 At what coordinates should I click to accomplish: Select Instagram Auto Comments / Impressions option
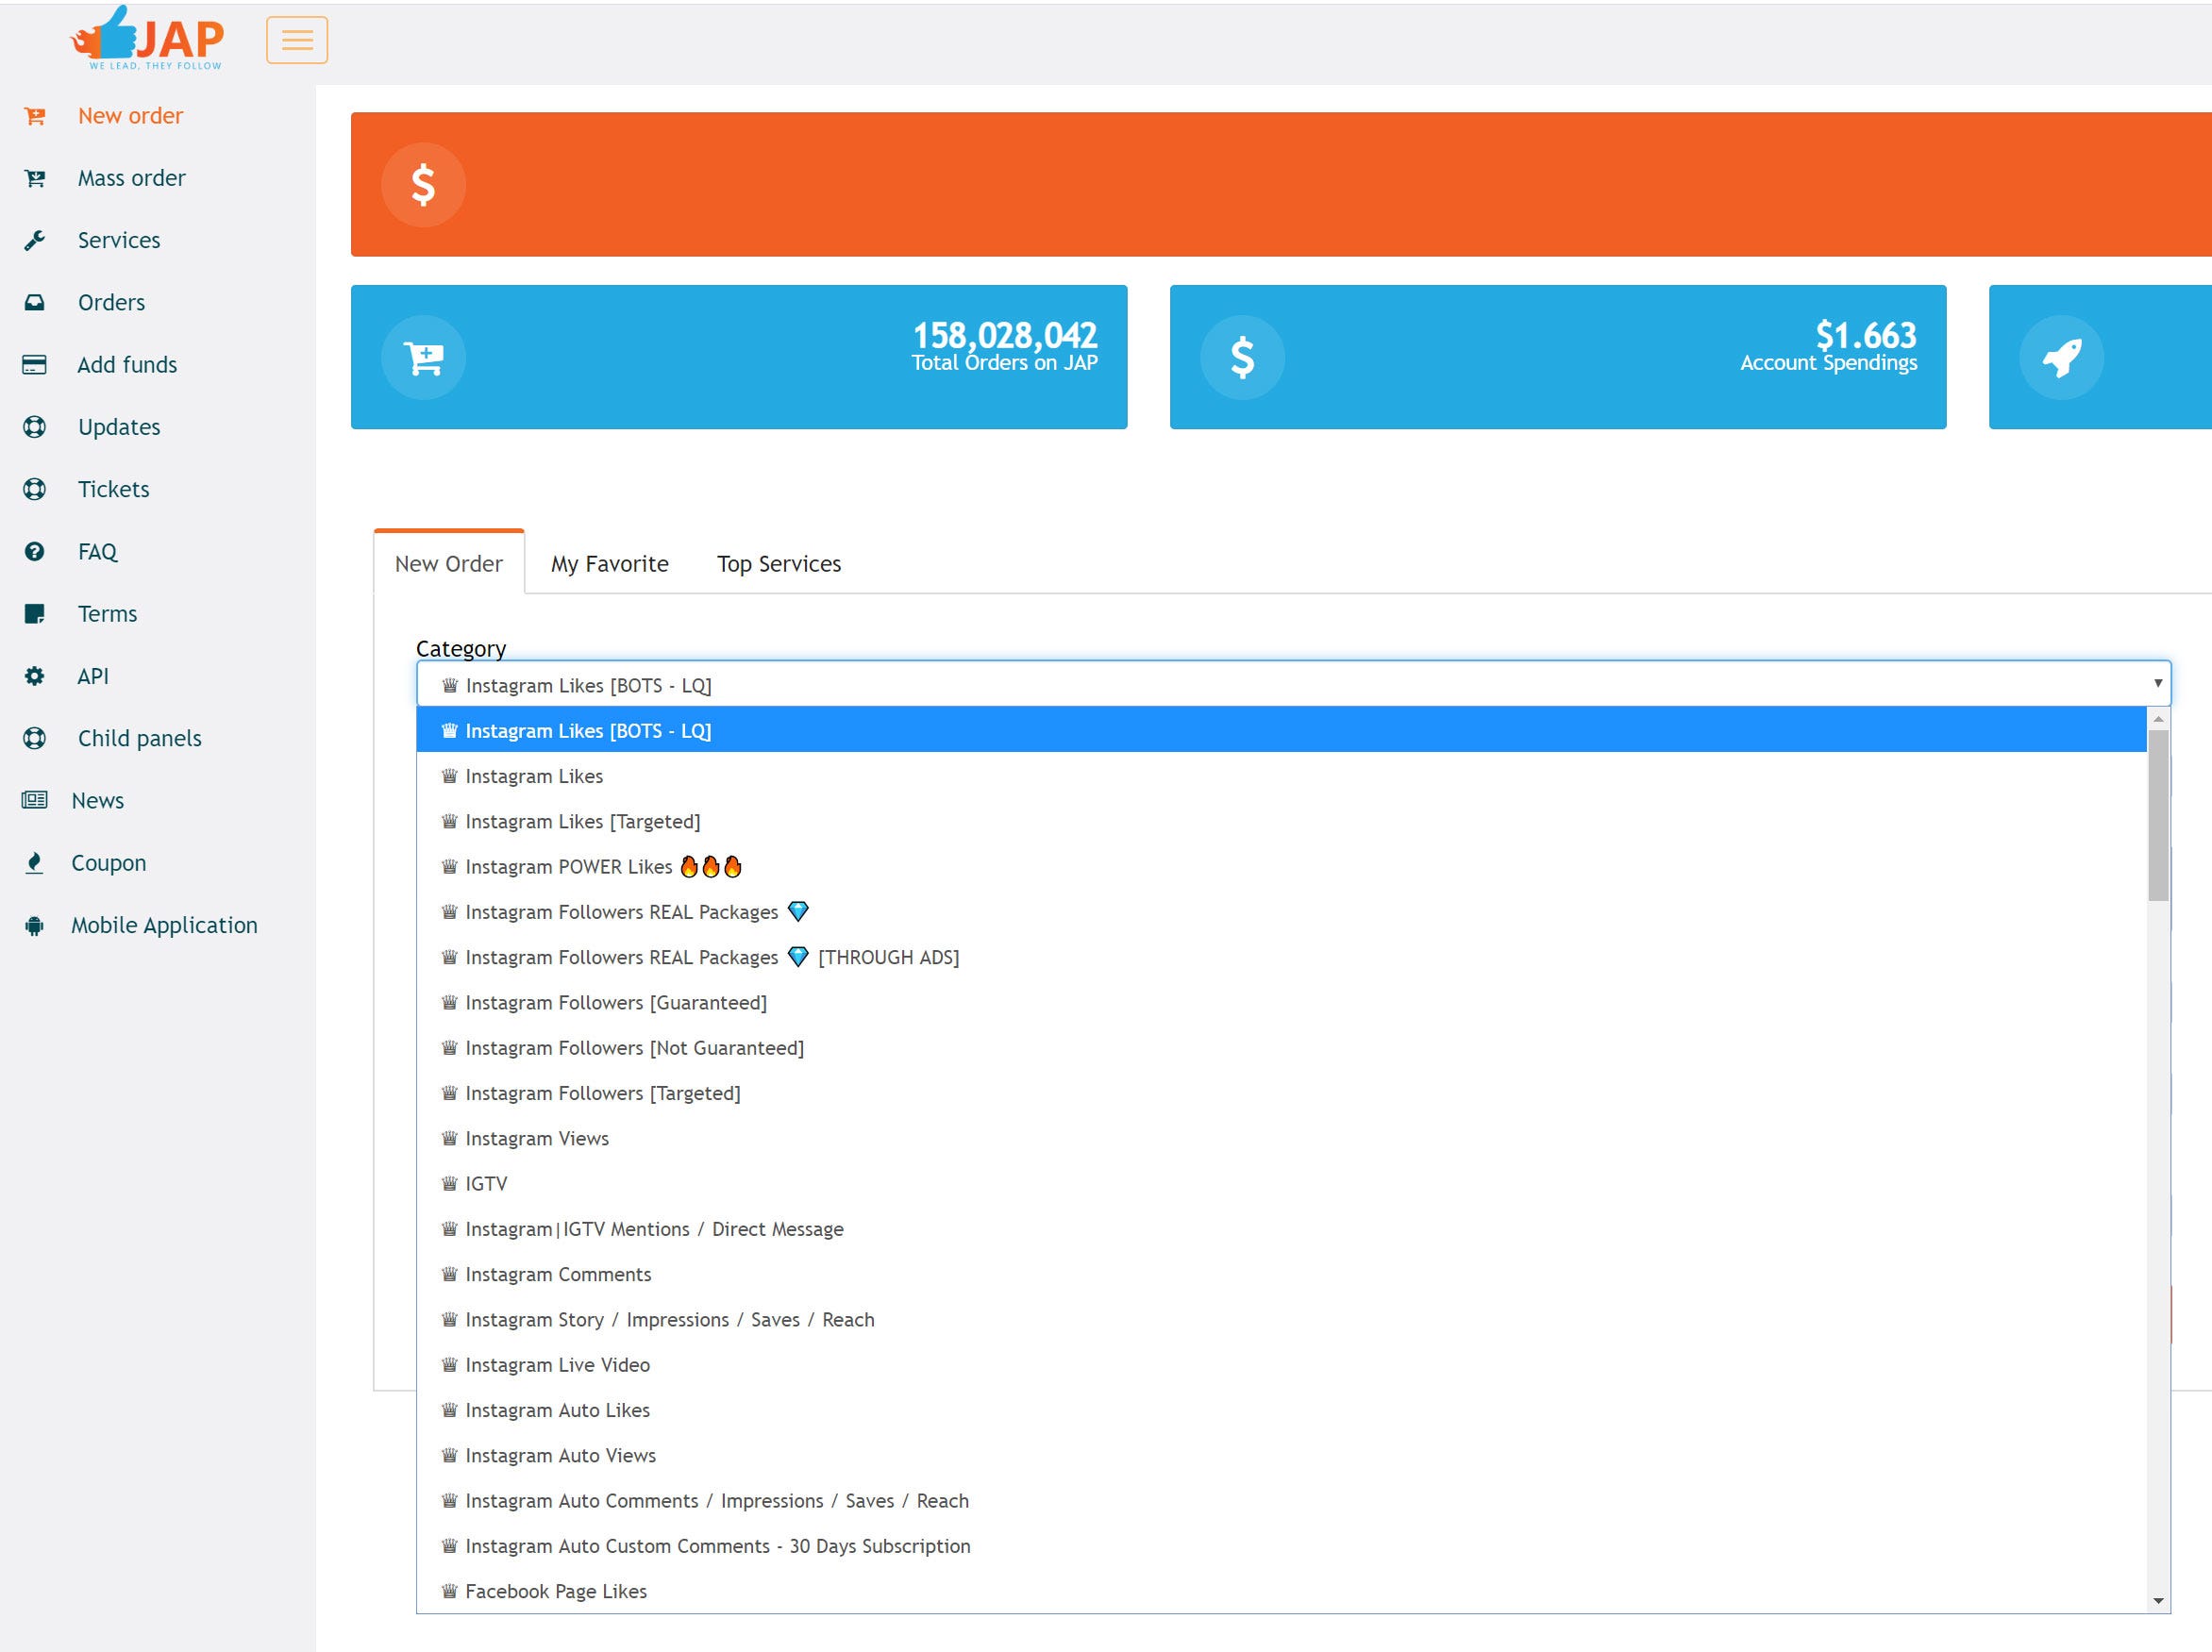click(x=1282, y=1501)
